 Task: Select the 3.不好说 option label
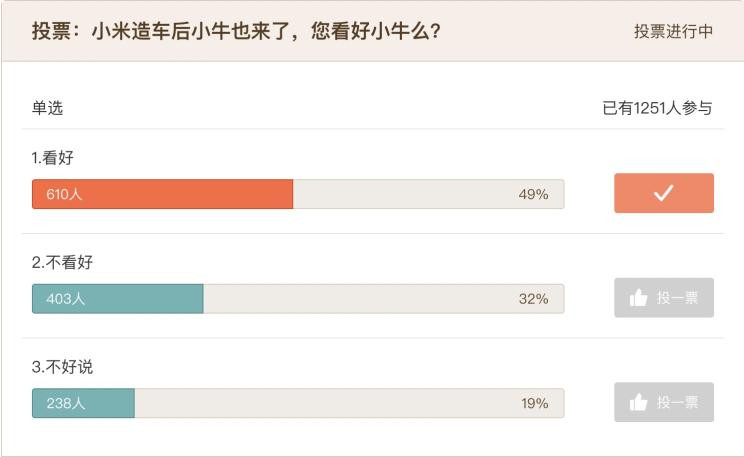tap(62, 366)
